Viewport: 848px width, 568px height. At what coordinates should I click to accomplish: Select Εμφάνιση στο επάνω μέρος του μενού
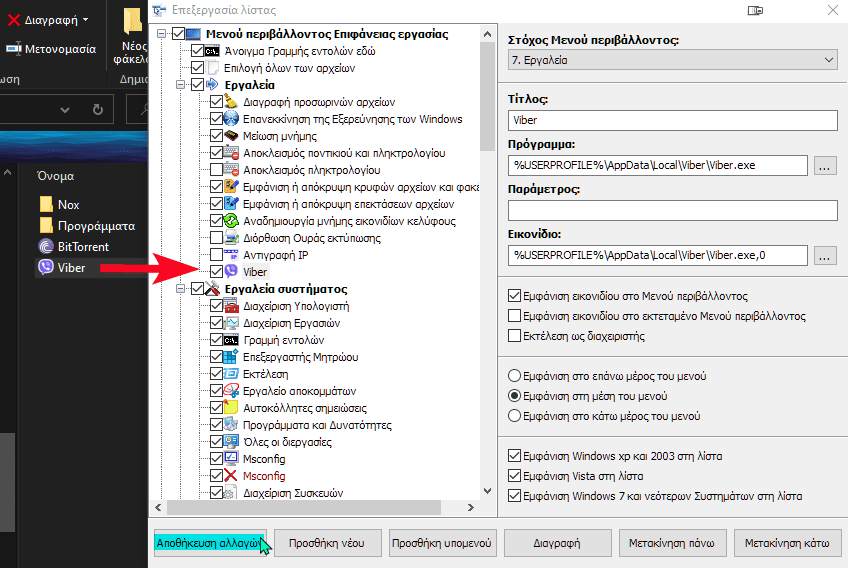click(514, 376)
